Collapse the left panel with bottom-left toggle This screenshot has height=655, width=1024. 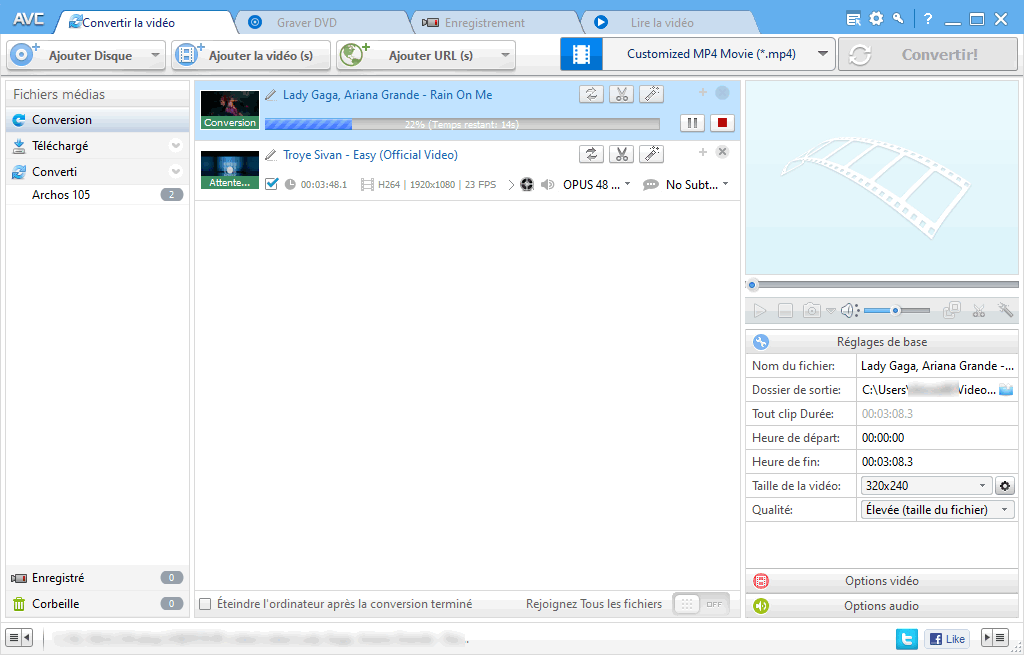18,637
